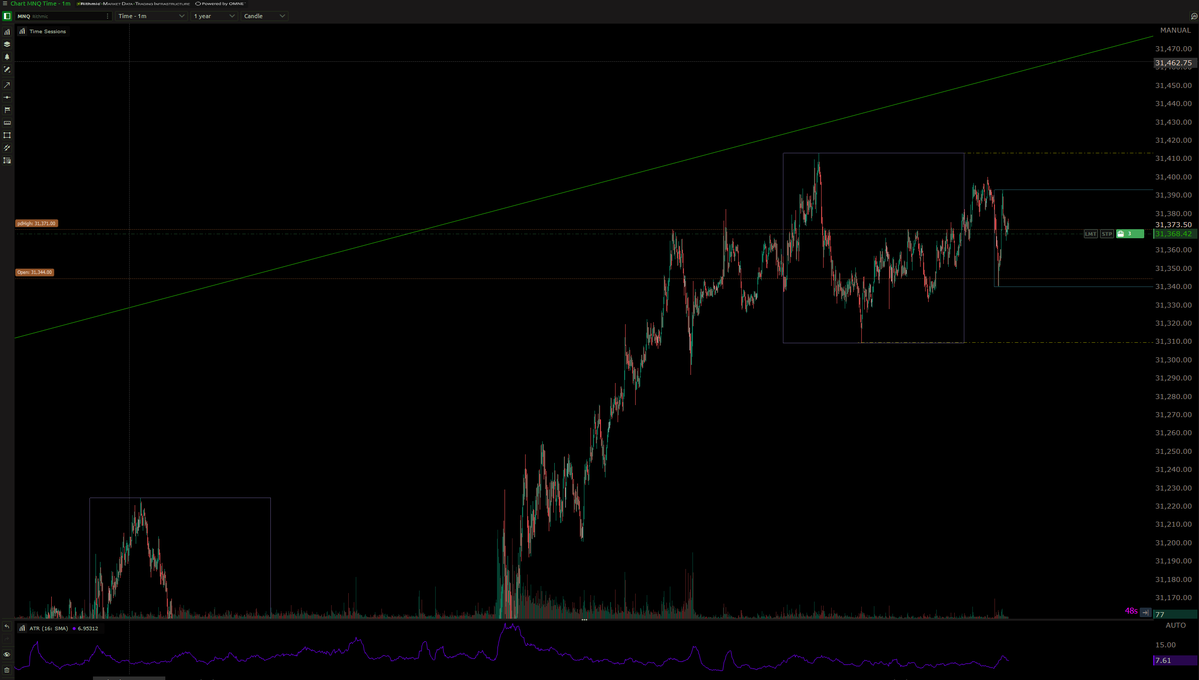Select the ruler measure tool
This screenshot has width=1199, height=680.
coord(7,122)
